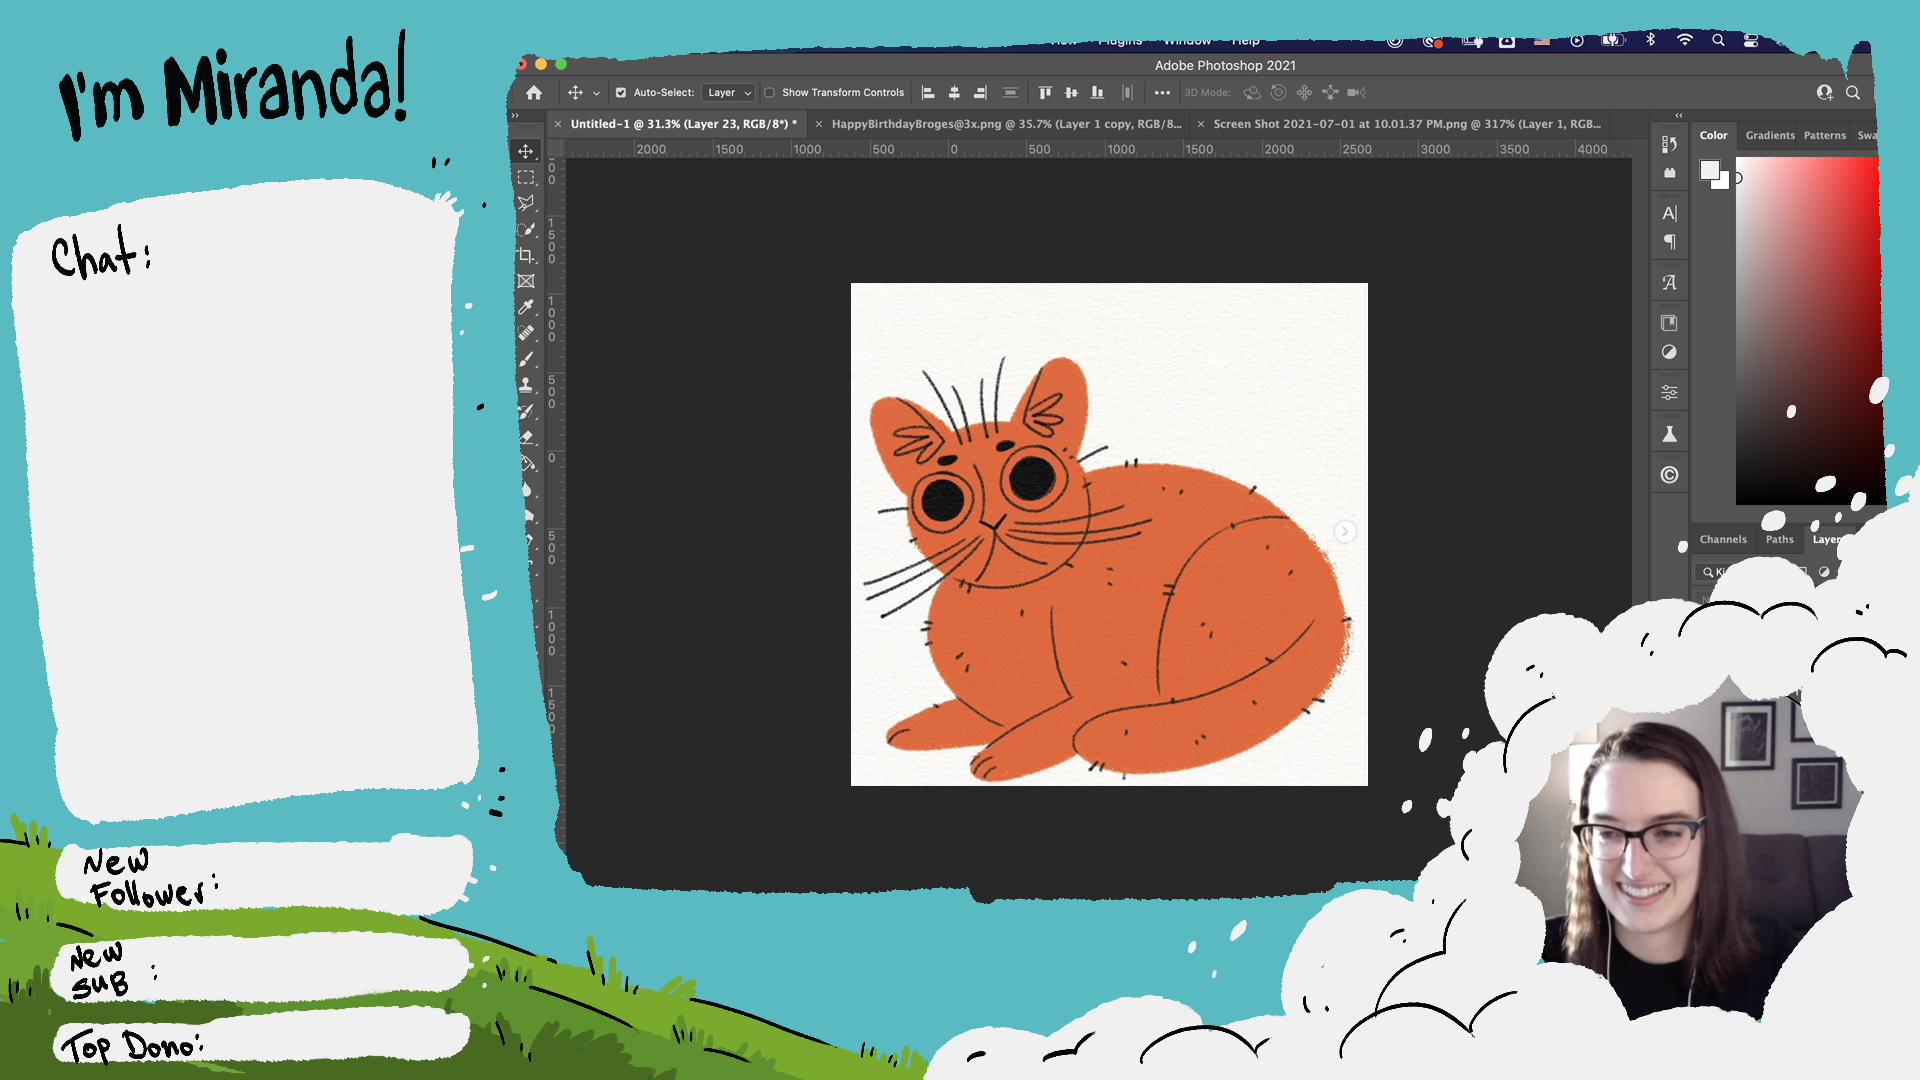Open more align options (three dots)
The height and width of the screenshot is (1080, 1920).
point(1162,92)
